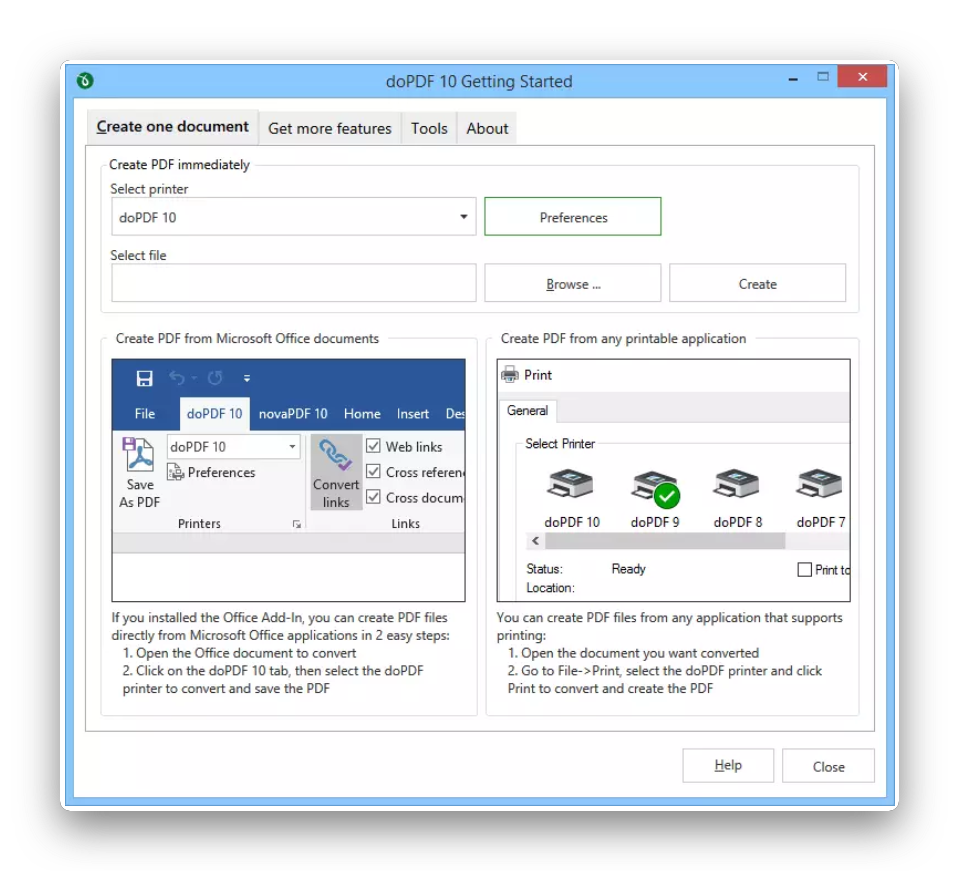Screen dimensions: 959x871
Task: Select the doPDF 7 printer icon
Action: 820,483
